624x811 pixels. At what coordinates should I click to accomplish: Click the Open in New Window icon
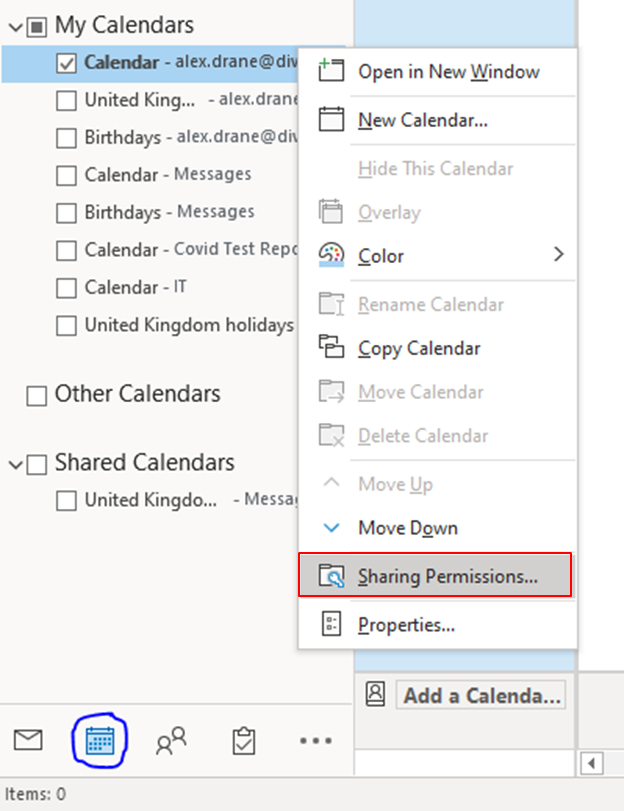click(330, 72)
